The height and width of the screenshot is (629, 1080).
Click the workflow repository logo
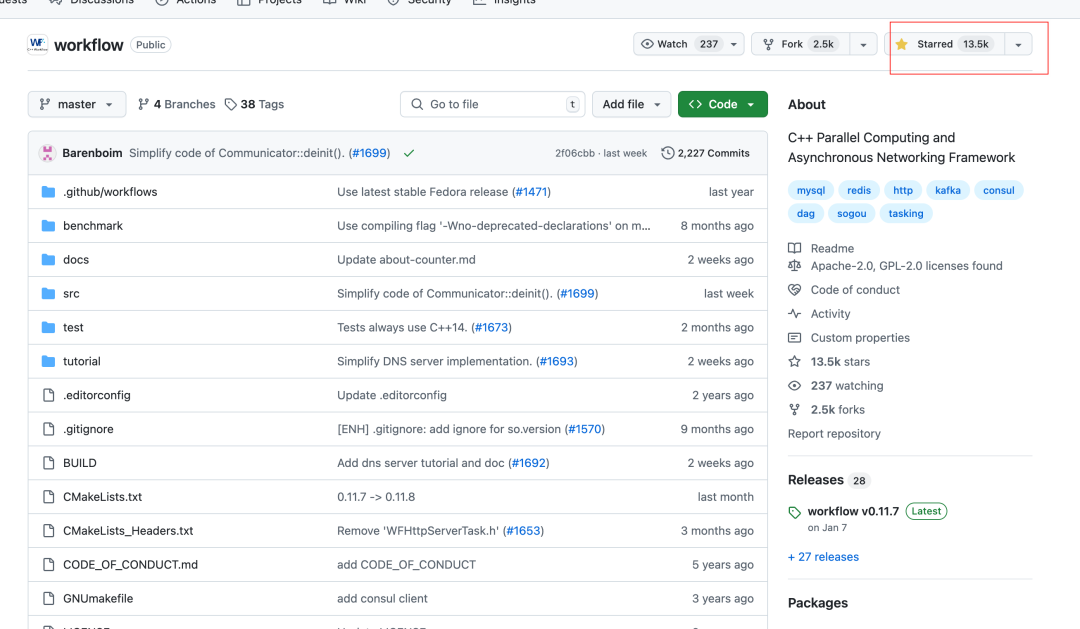click(x=38, y=44)
